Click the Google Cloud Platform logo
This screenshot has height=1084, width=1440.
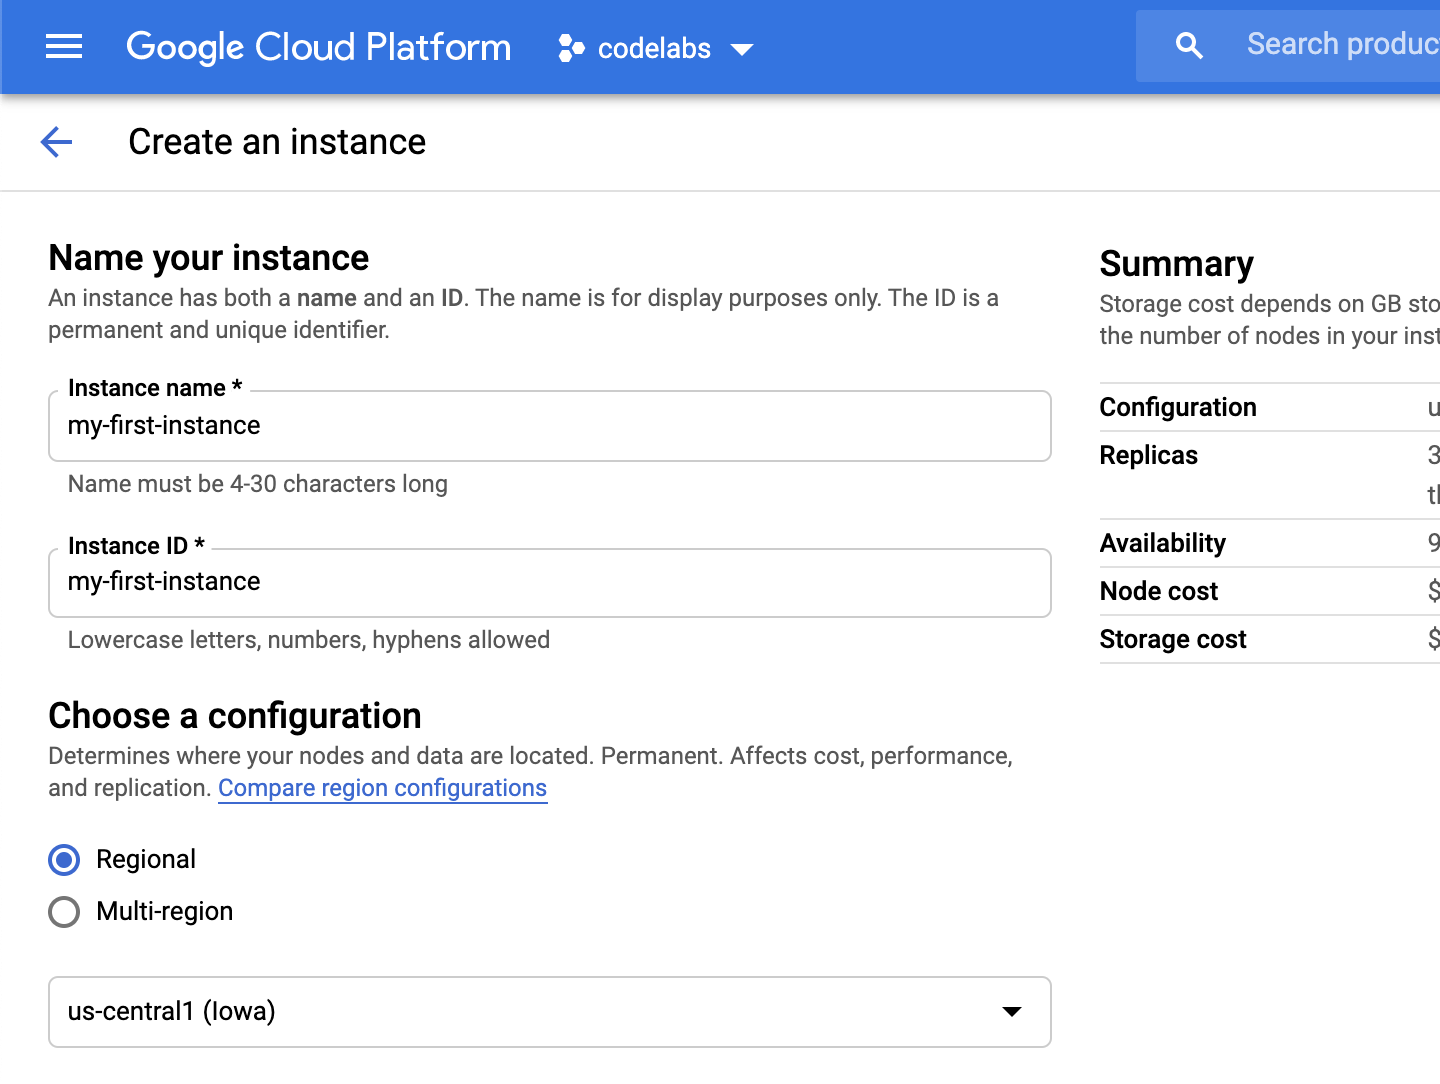[x=318, y=47]
